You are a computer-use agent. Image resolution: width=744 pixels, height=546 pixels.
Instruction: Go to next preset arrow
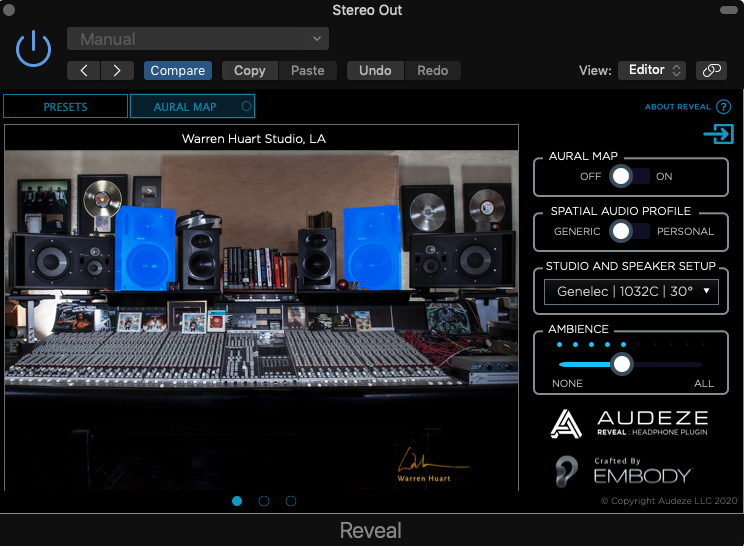pyautogui.click(x=117, y=71)
